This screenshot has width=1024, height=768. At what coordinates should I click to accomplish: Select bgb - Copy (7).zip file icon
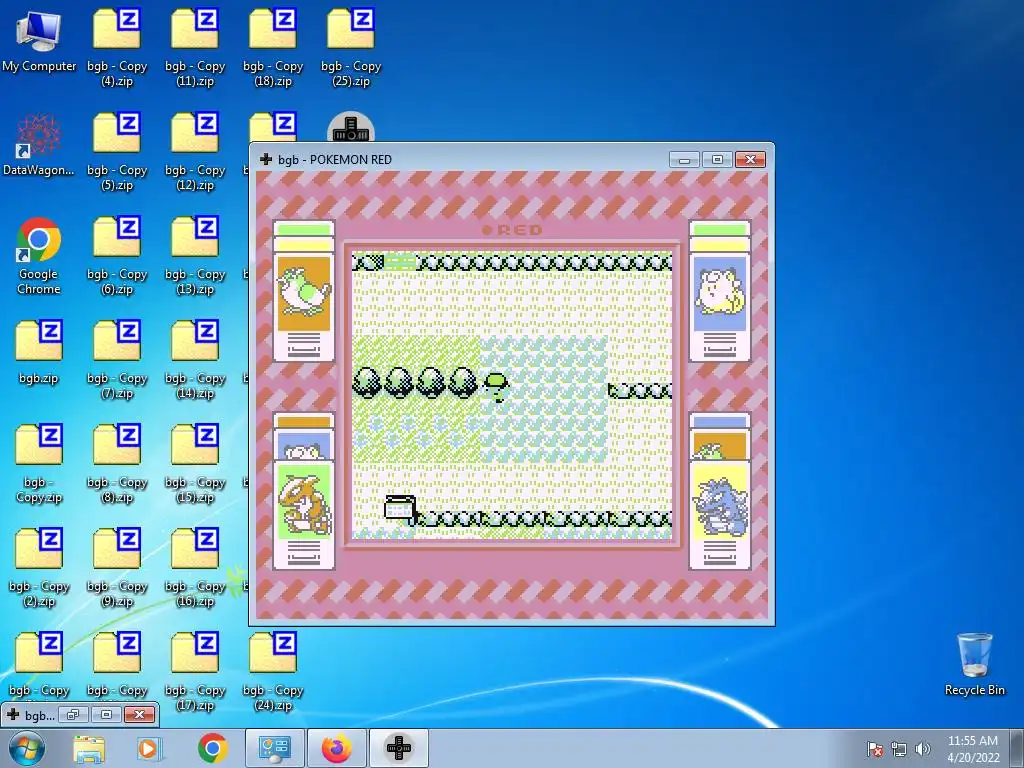click(117, 360)
